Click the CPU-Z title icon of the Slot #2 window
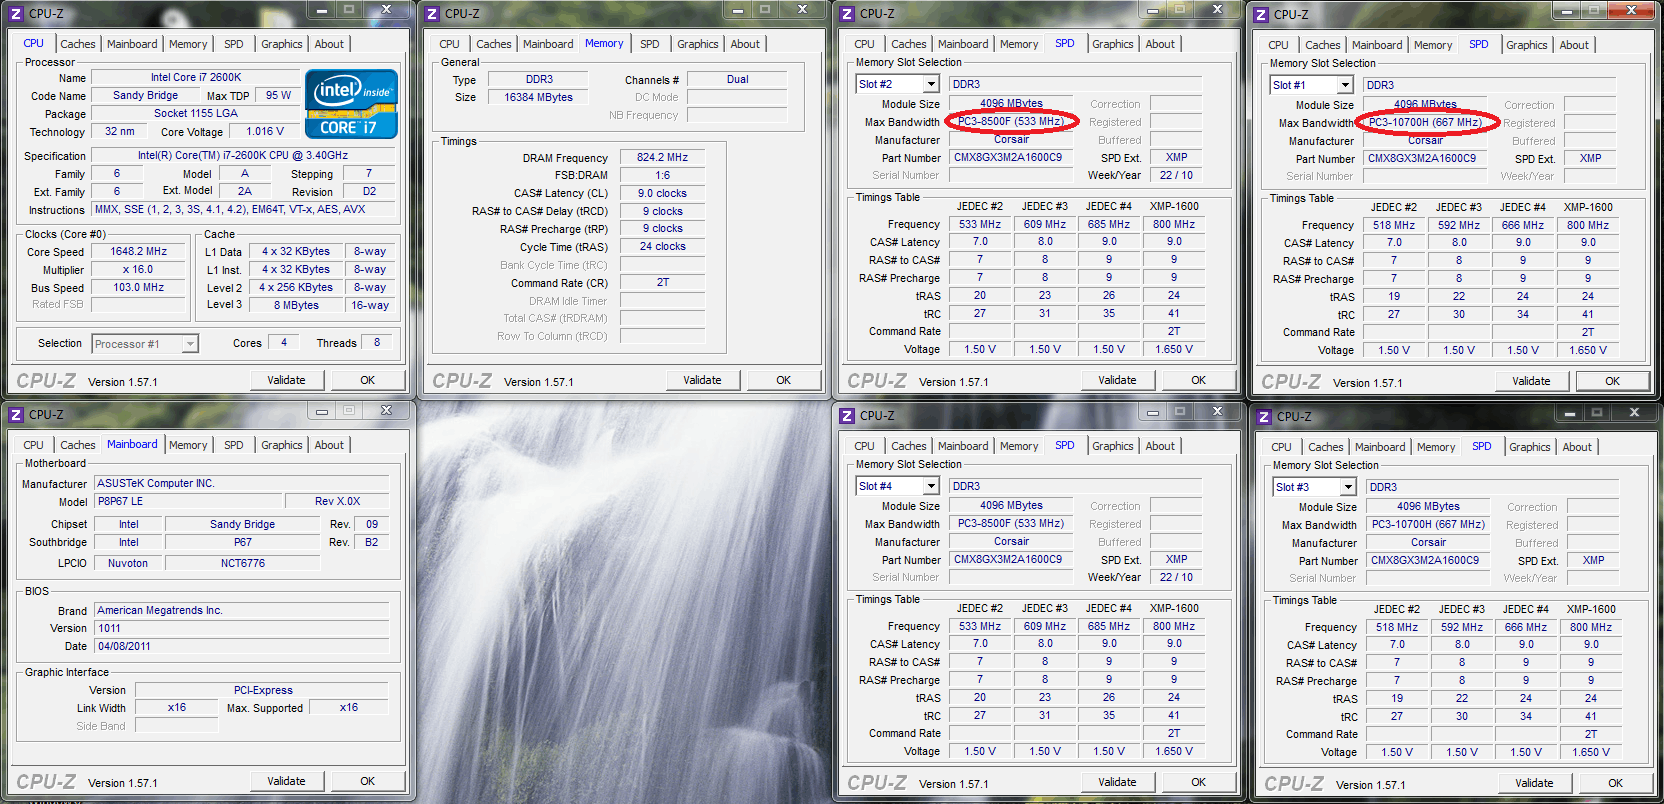Screen dimensions: 1664x804 847,13
